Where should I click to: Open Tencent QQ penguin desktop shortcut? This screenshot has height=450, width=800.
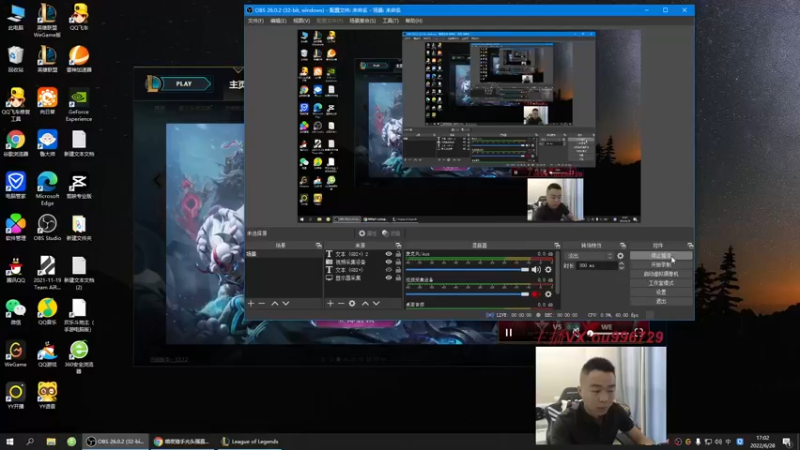[x=15, y=270]
